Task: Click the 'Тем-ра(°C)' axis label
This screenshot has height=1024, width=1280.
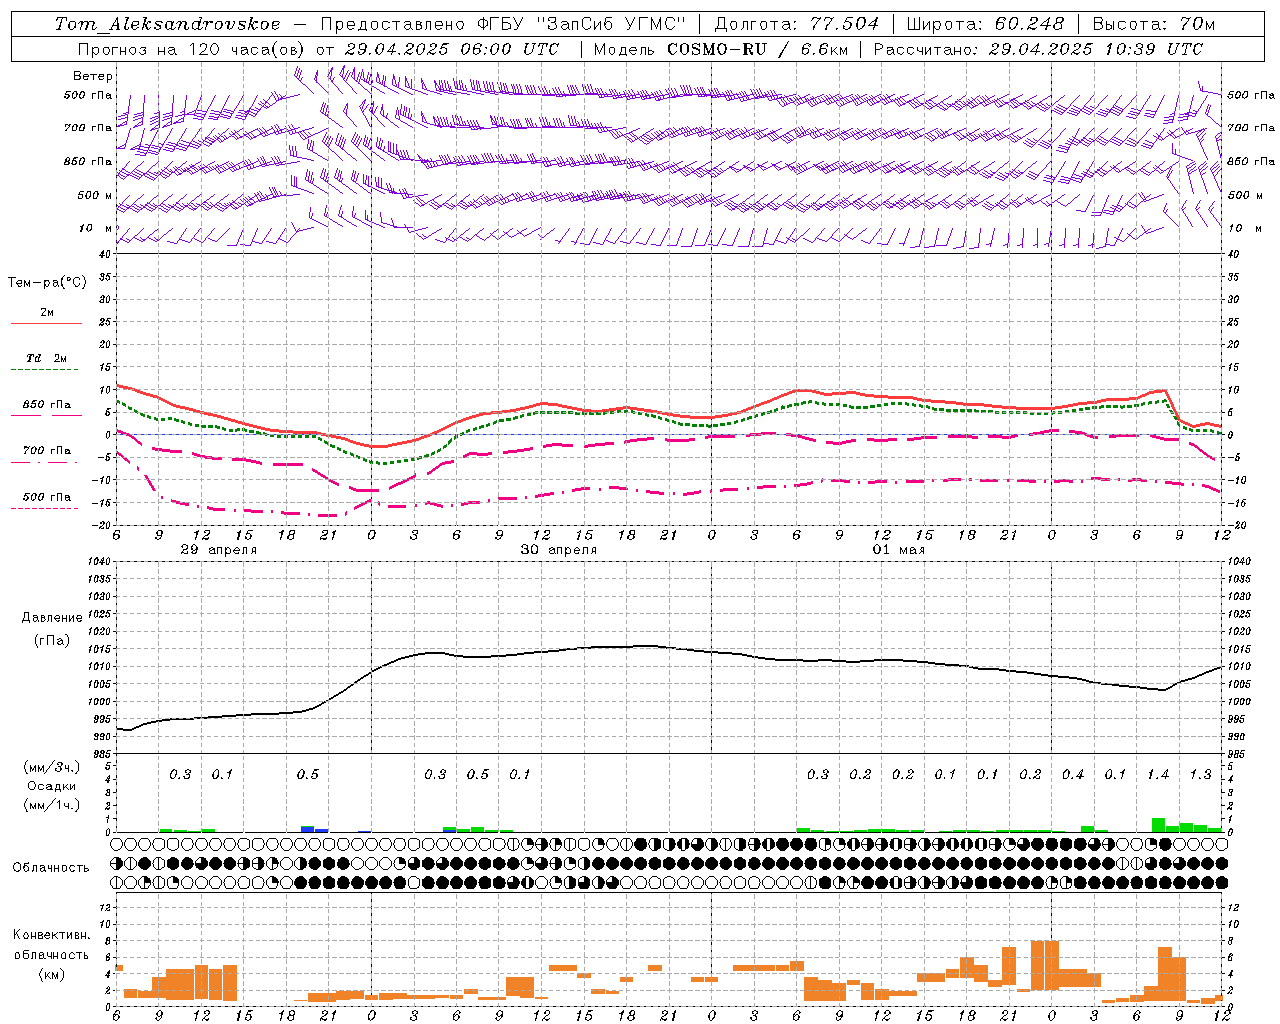Action: pyautogui.click(x=47, y=283)
